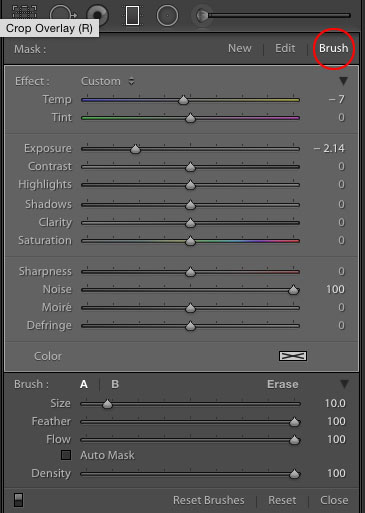
Task: Switch to New mask mode
Action: pyautogui.click(x=240, y=48)
